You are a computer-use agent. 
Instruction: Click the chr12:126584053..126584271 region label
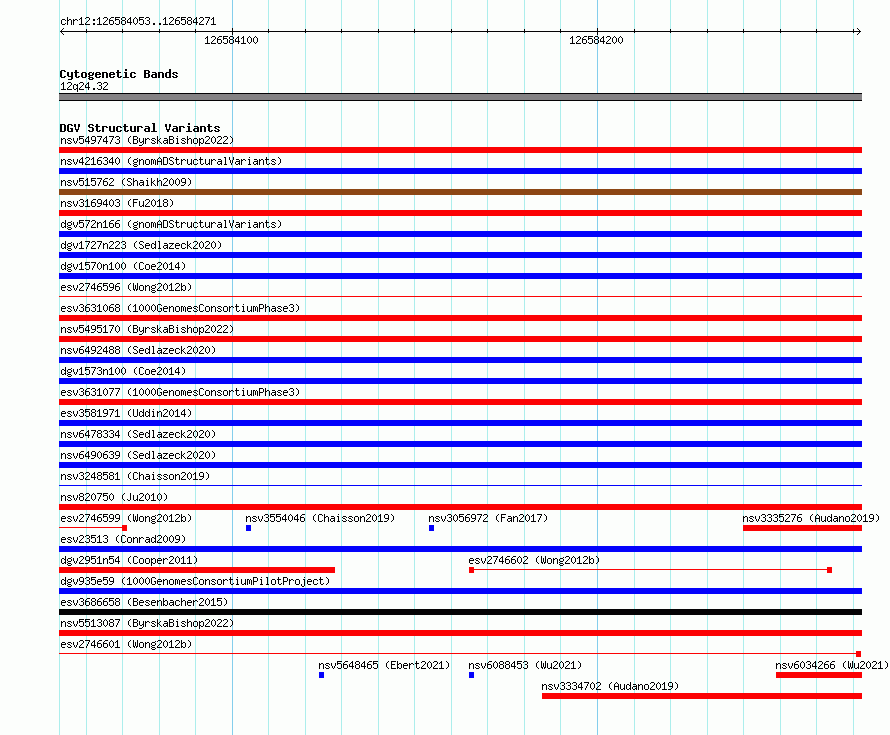point(138,22)
